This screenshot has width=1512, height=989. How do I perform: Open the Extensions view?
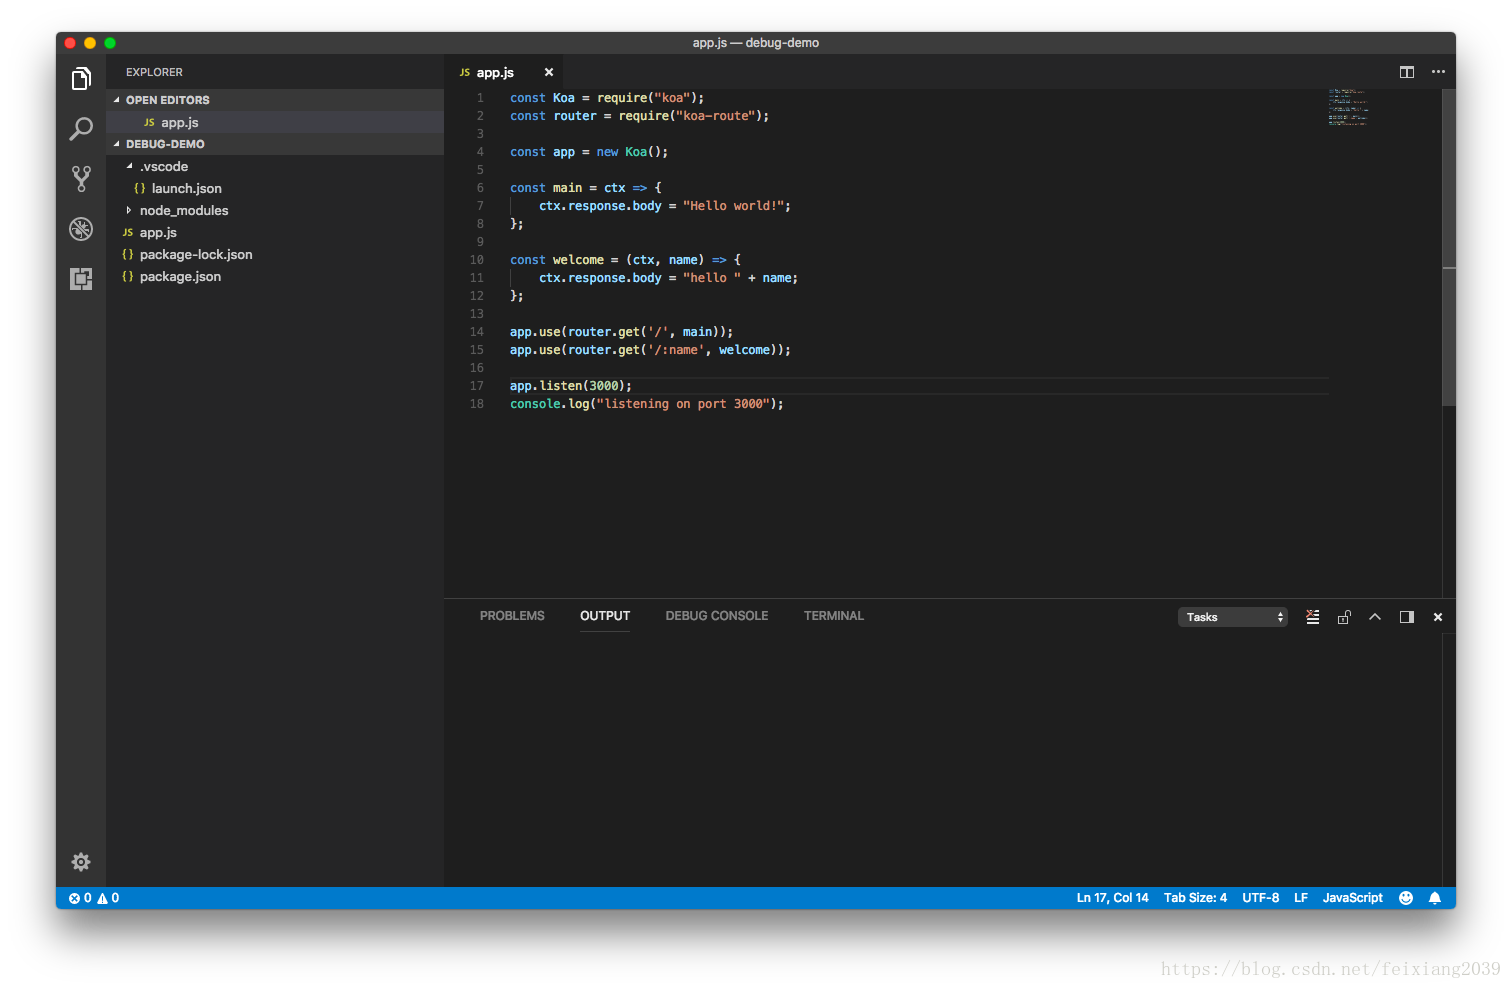(x=81, y=279)
